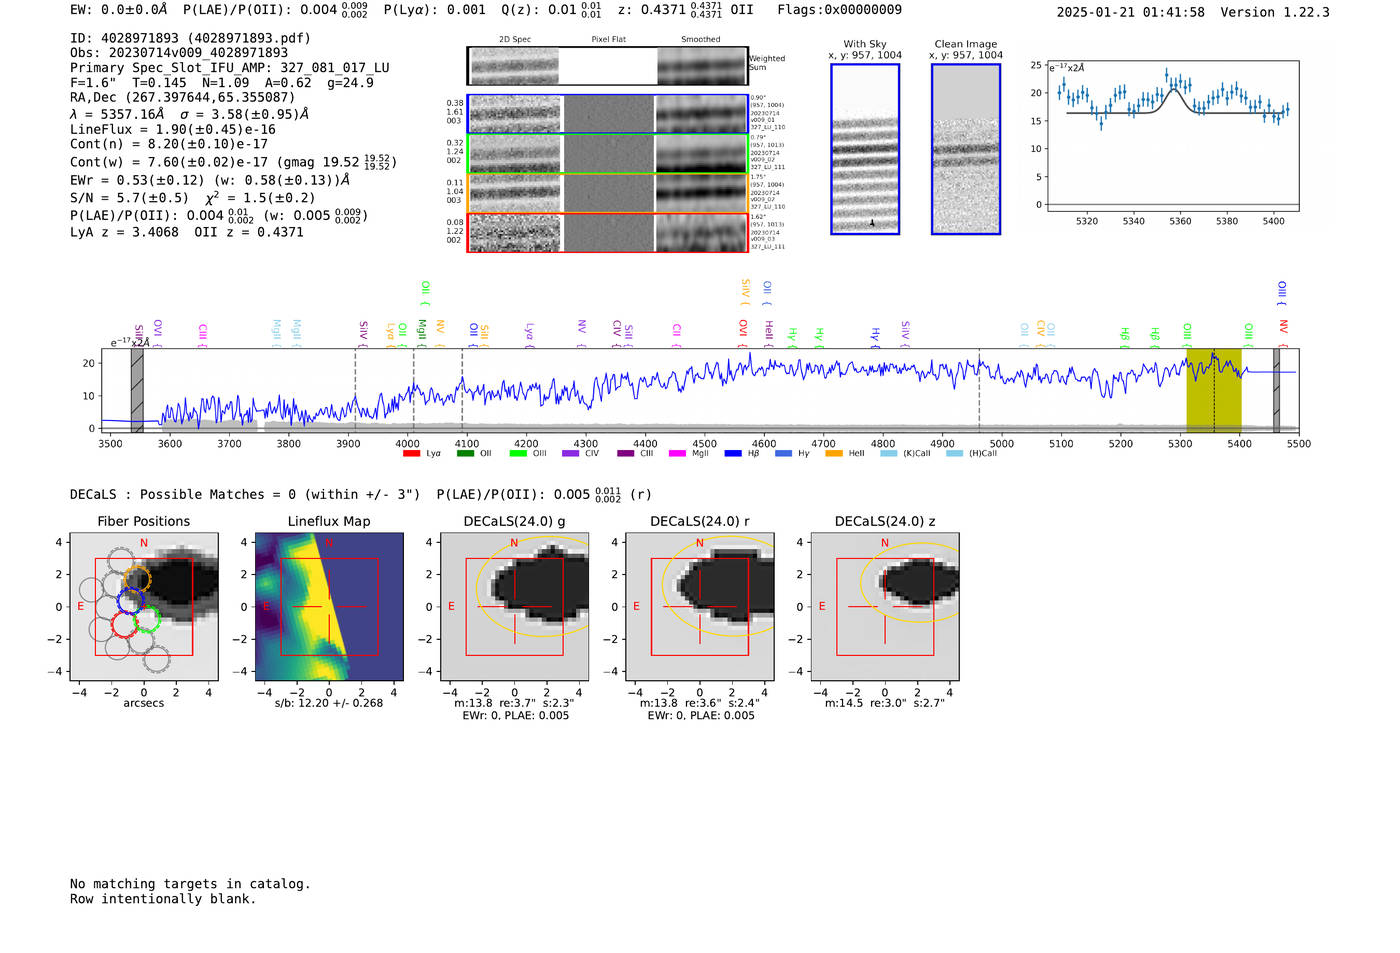The image size is (1400, 953).
Task: Click the Primary Spec_Slot_IFU_AMP line
Action: pyautogui.click(x=230, y=68)
